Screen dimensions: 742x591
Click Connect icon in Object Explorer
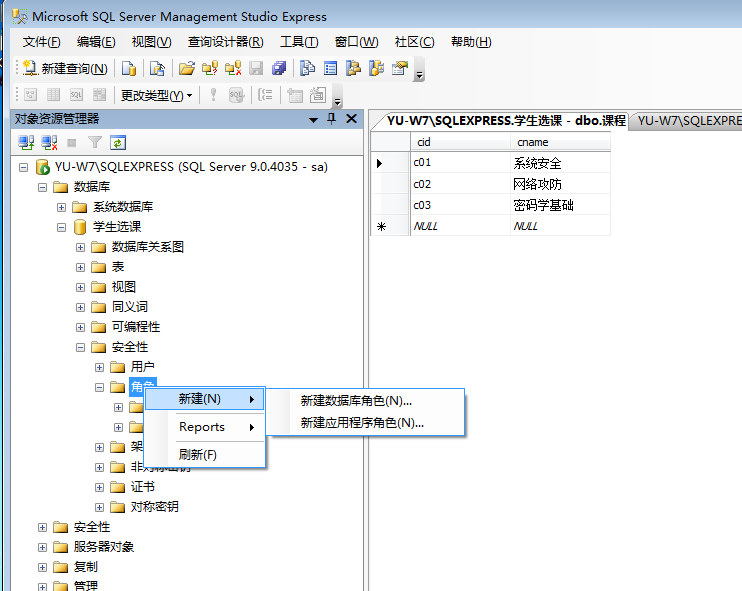tap(26, 142)
